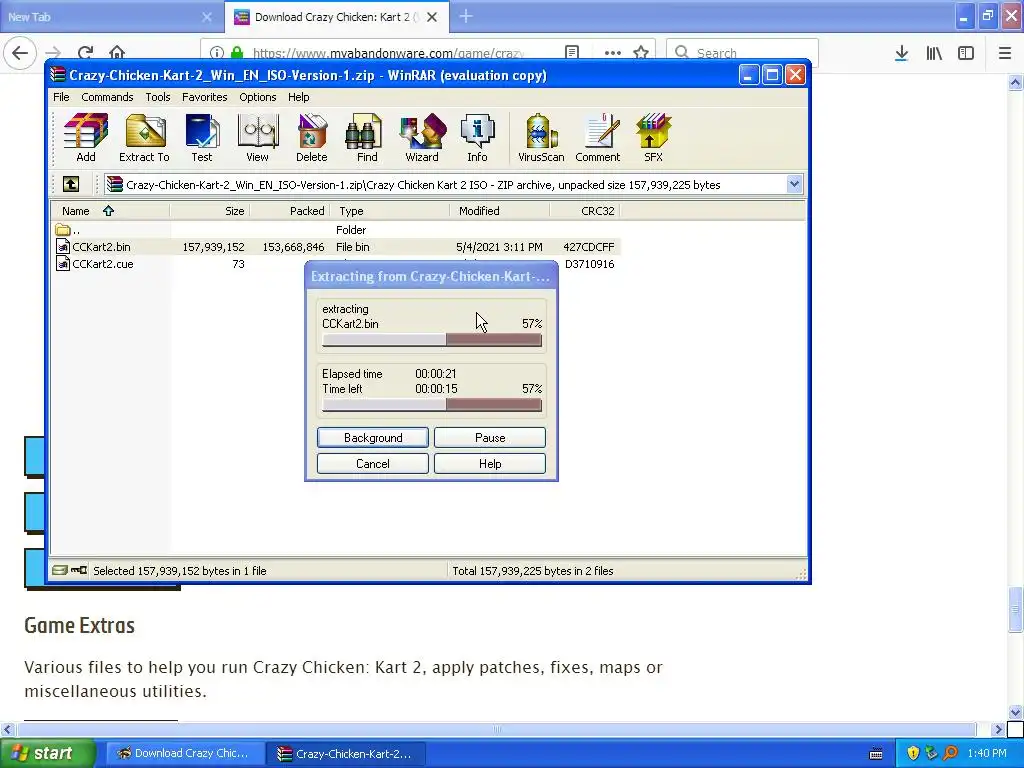The image size is (1024, 768).
Task: Open the Extract To tool
Action: [144, 138]
